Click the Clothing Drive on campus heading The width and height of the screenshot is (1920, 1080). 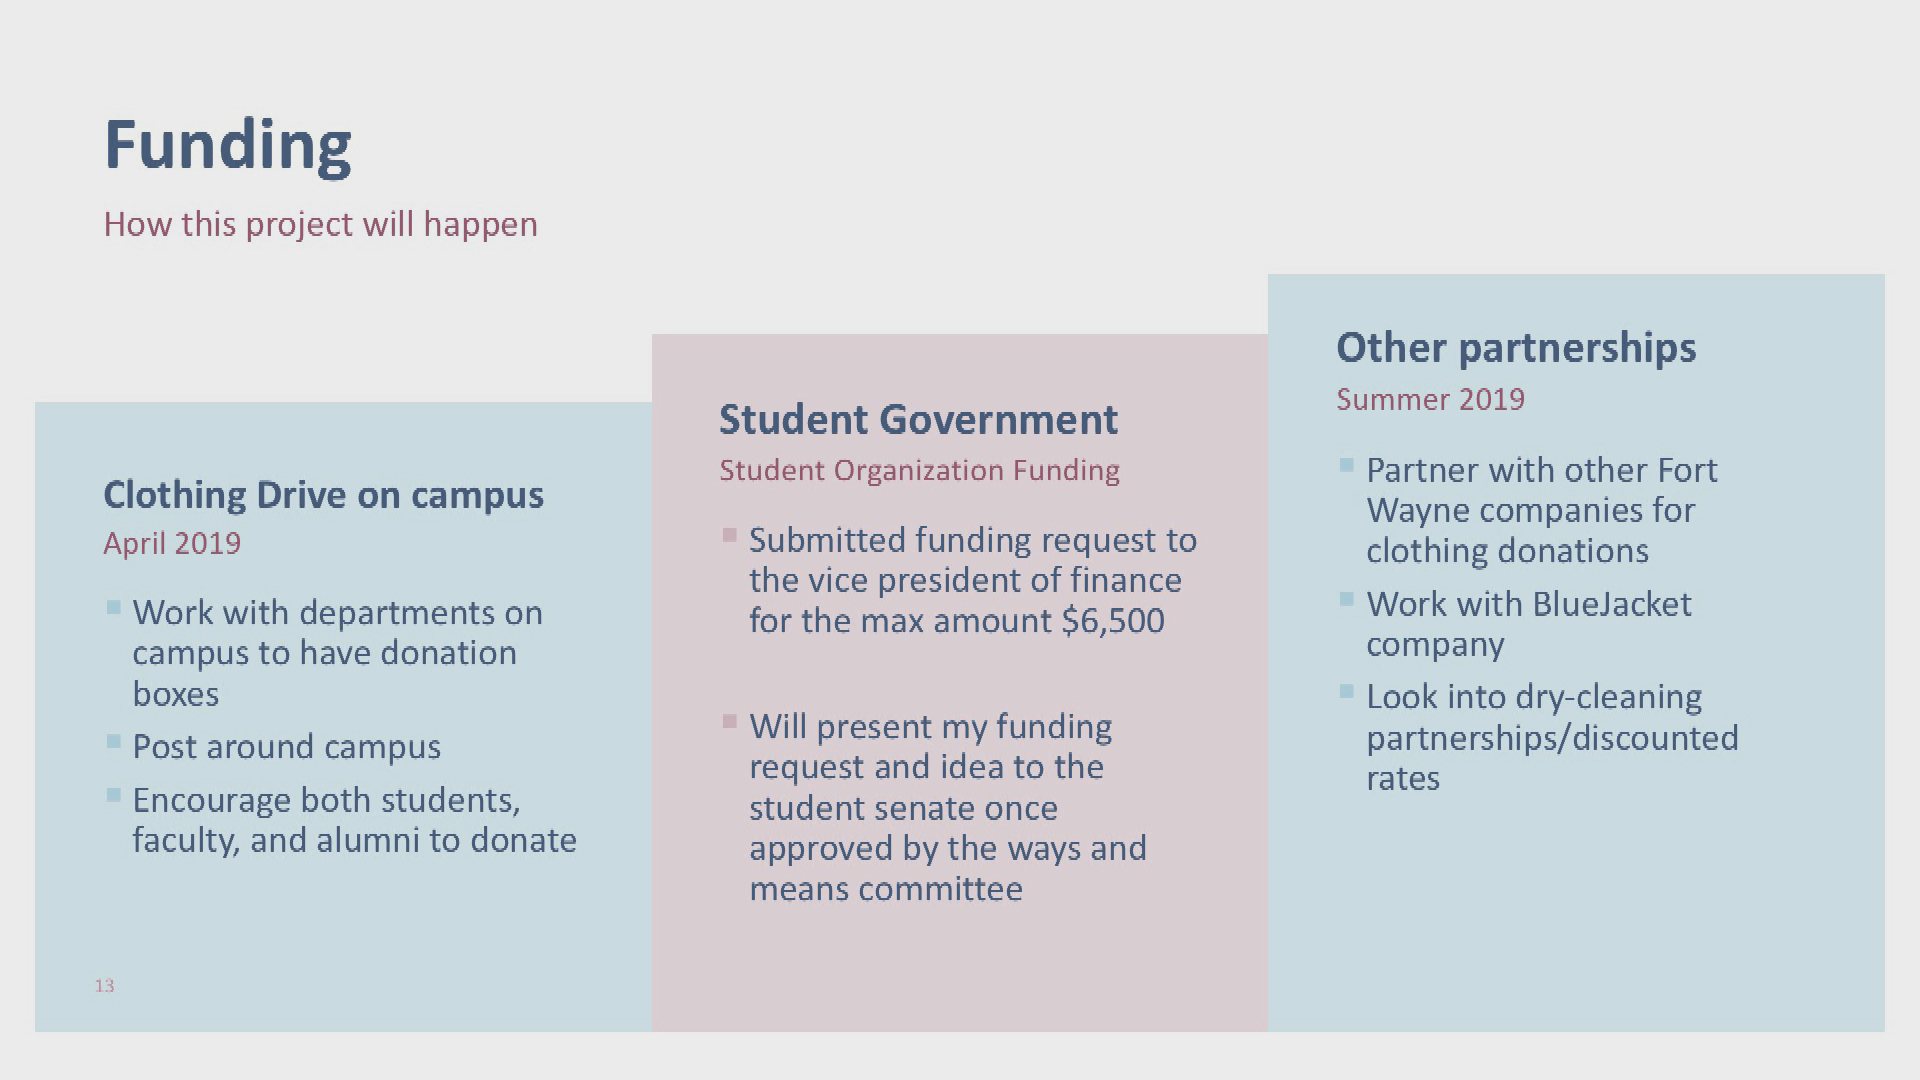(324, 495)
